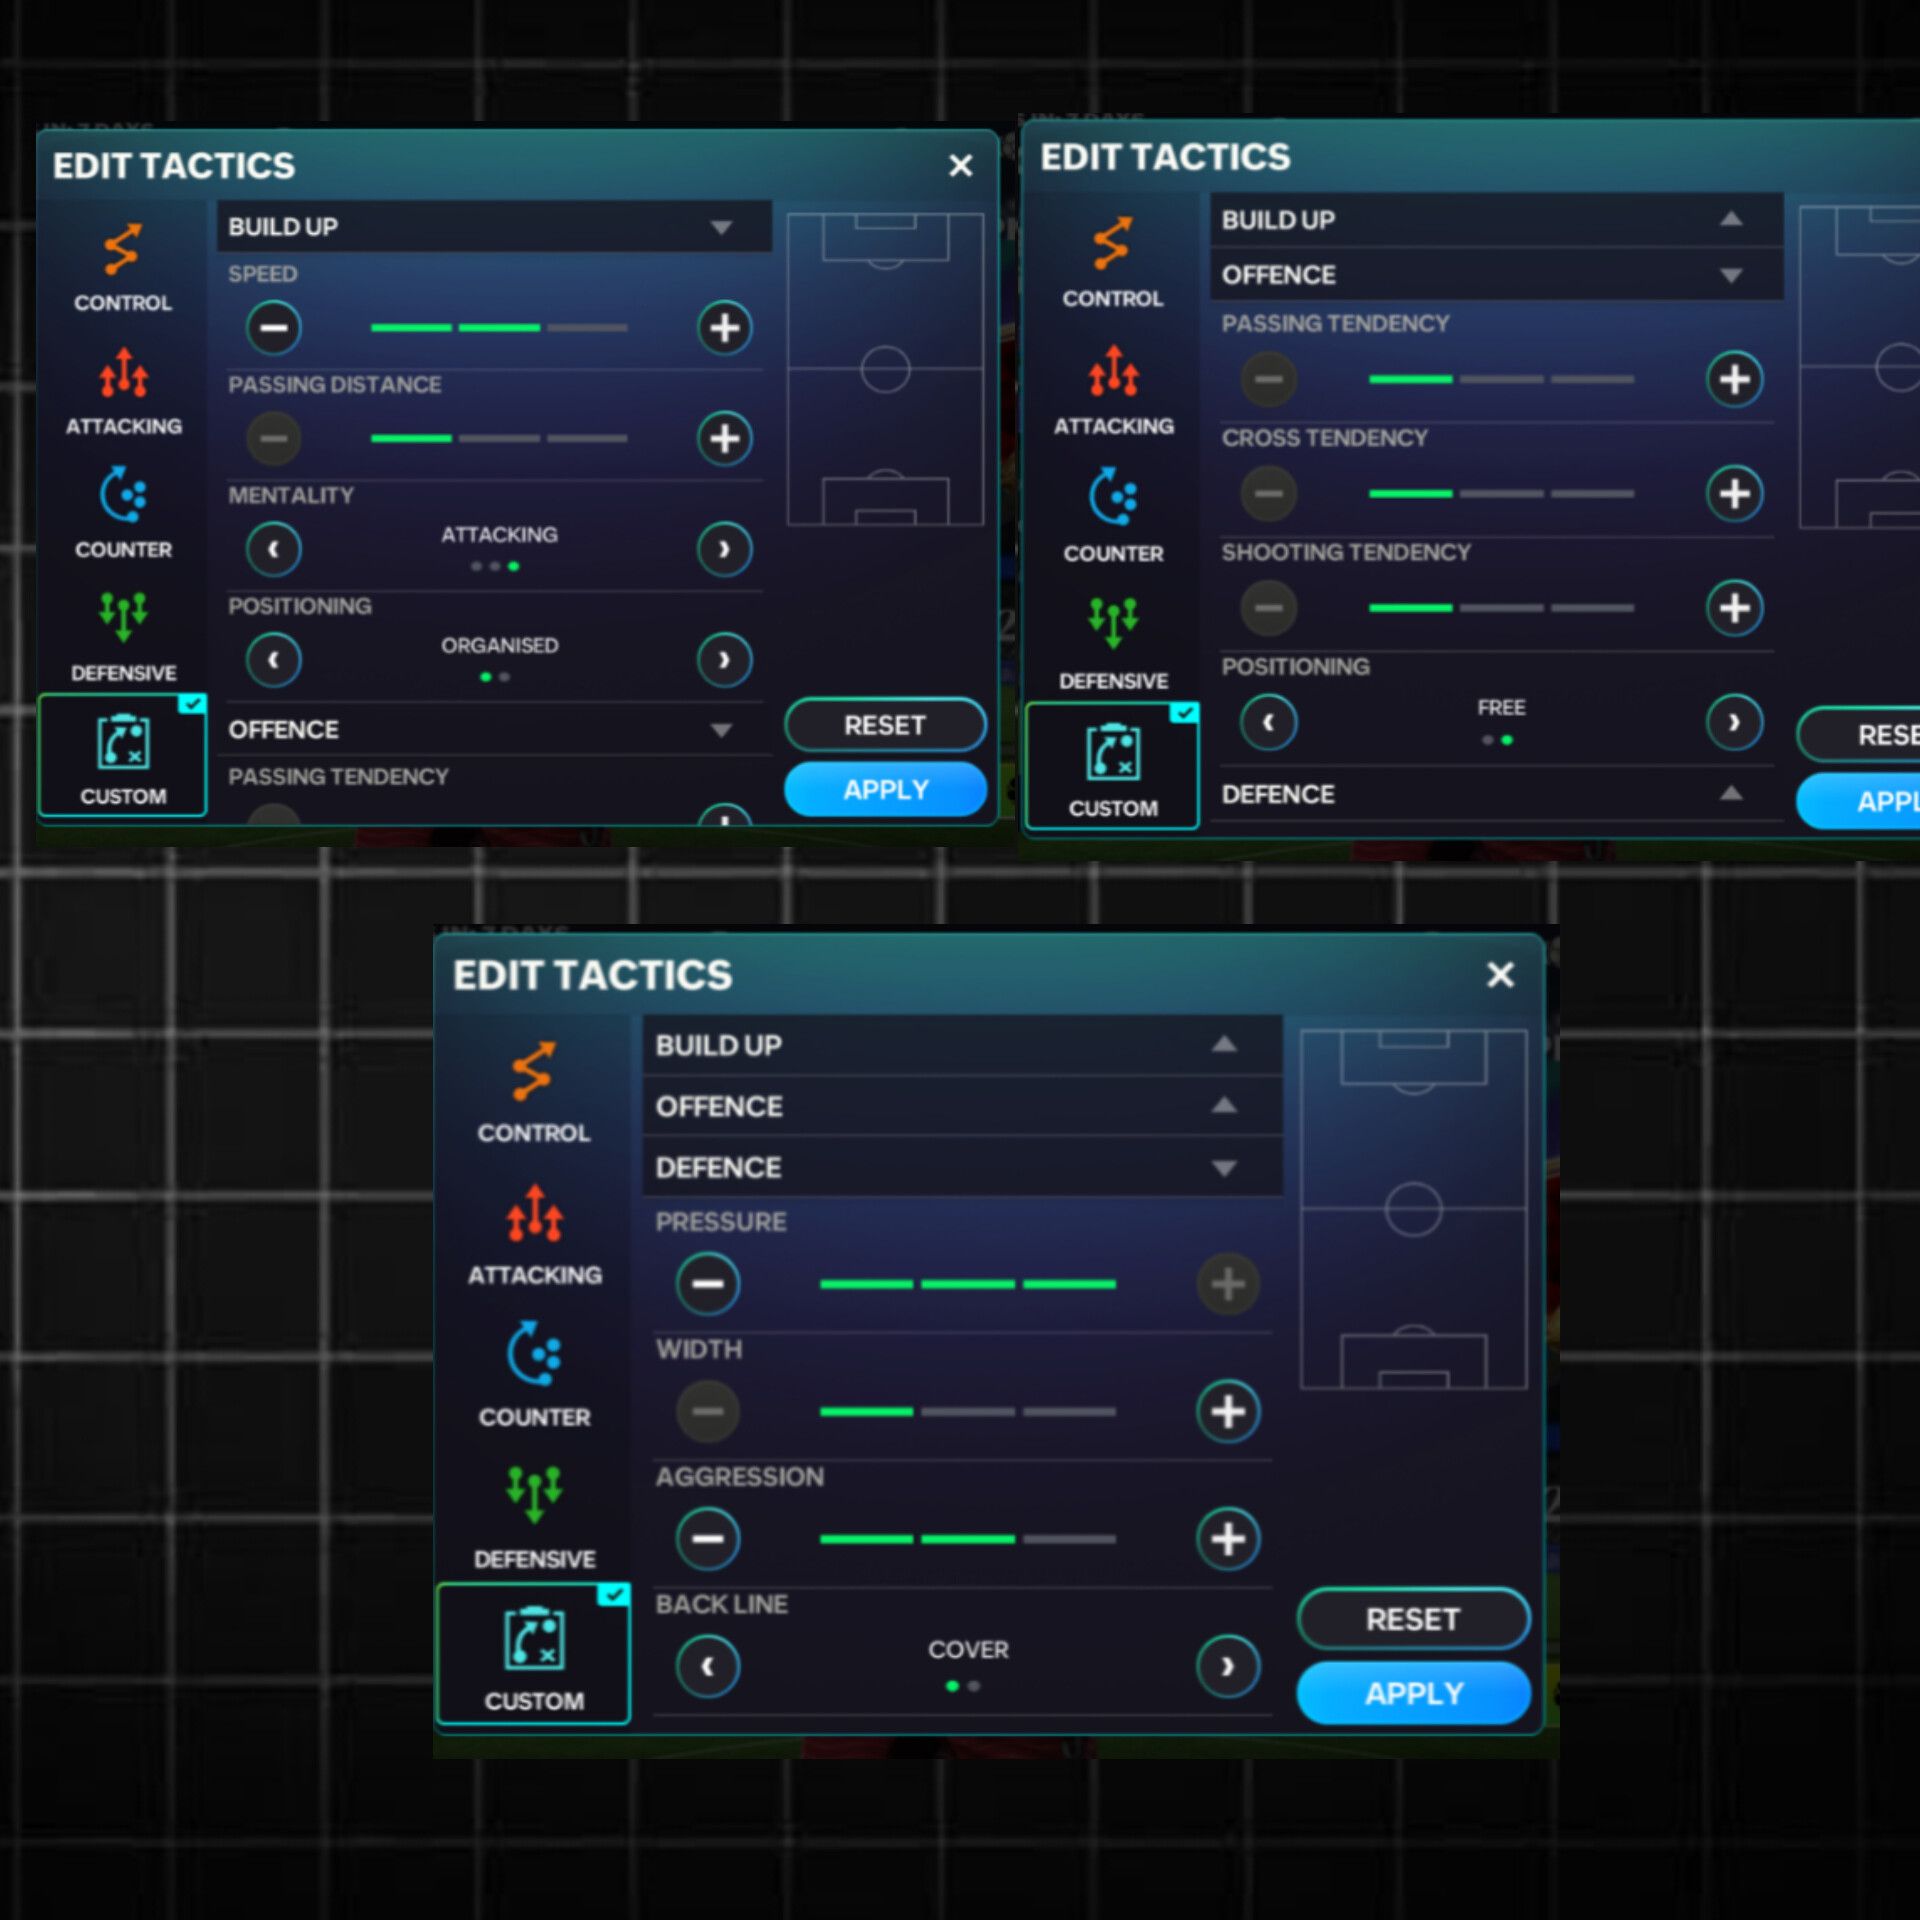Viewport: 1920px width, 1920px height.
Task: Select Custom preset in top-right Edit Tactics panel
Action: 1112,765
